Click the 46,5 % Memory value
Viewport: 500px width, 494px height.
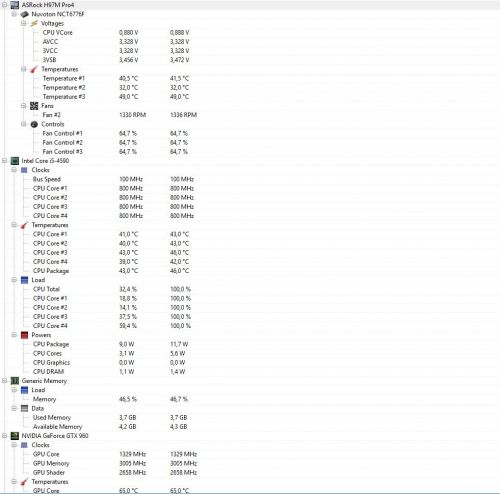coord(128,399)
